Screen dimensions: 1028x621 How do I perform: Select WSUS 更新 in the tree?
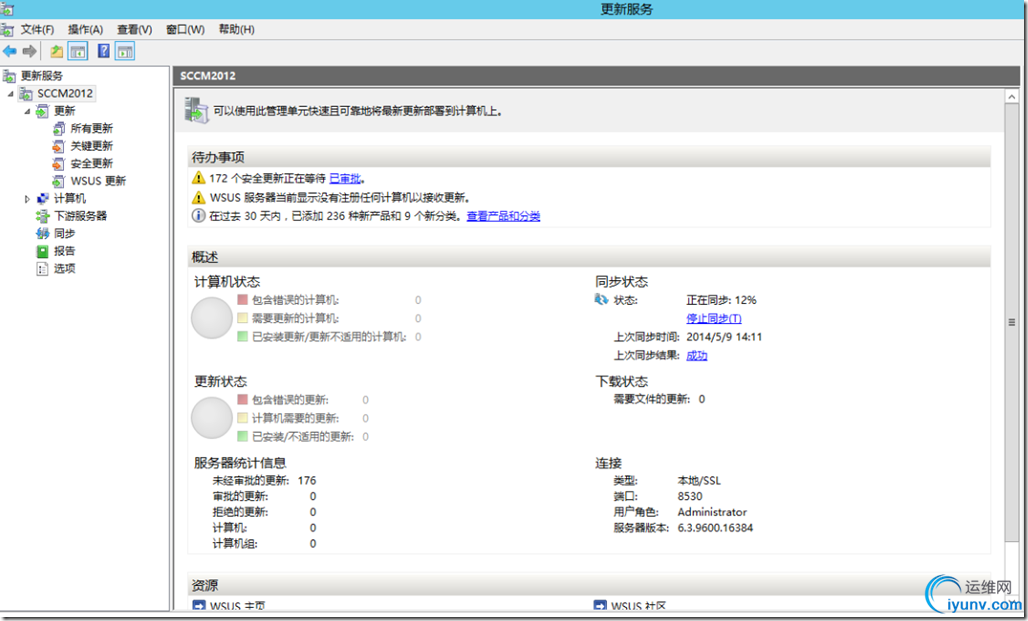coord(98,181)
